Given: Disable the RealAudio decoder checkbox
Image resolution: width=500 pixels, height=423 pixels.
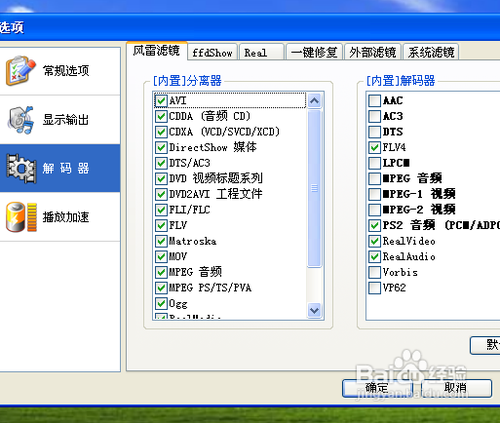Looking at the screenshot, I should click(375, 256).
